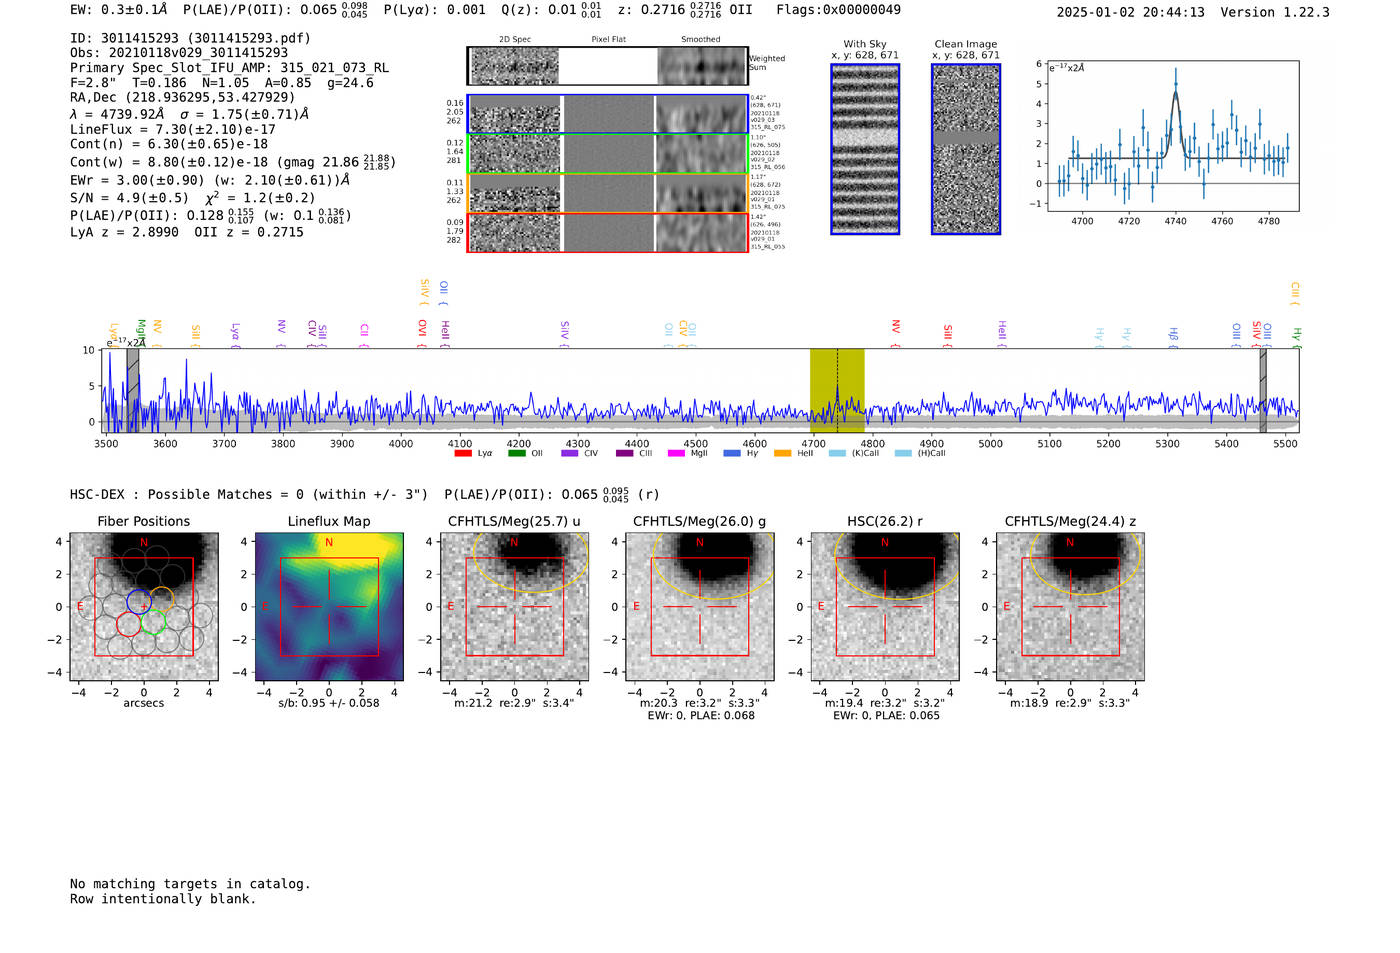Click the EWr = 3.00(±0.90) line
This screenshot has height=953, width=1400.
click(210, 180)
